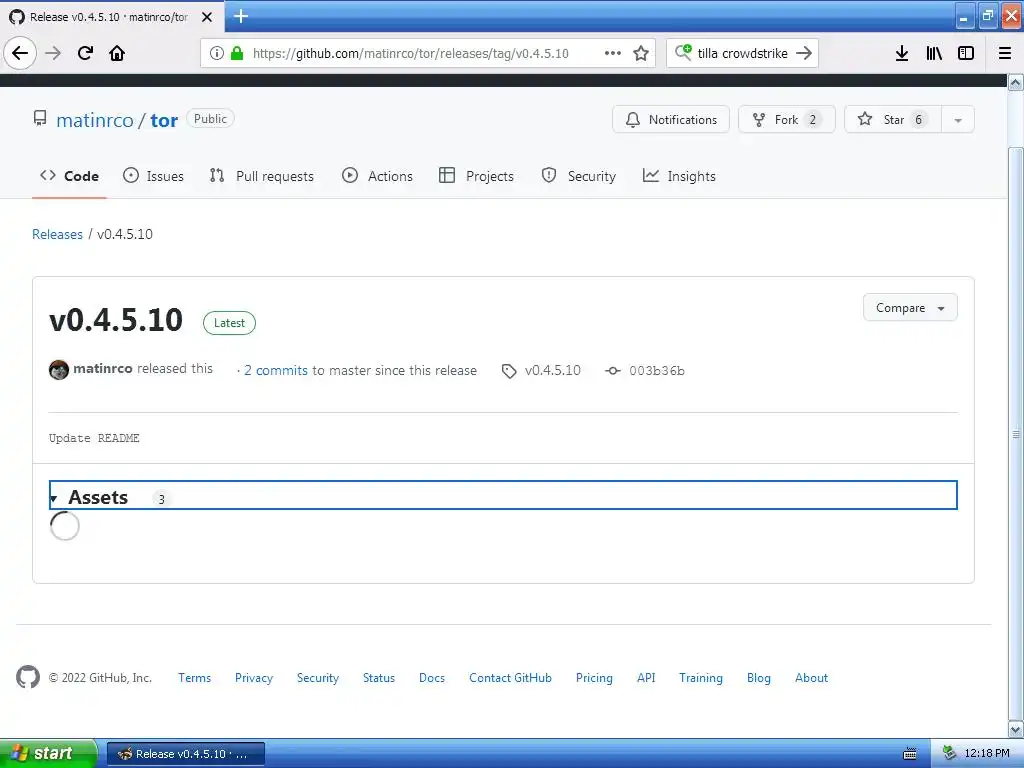This screenshot has height=768, width=1024.
Task: Click the scrollbar up arrow
Action: coord(1016,82)
